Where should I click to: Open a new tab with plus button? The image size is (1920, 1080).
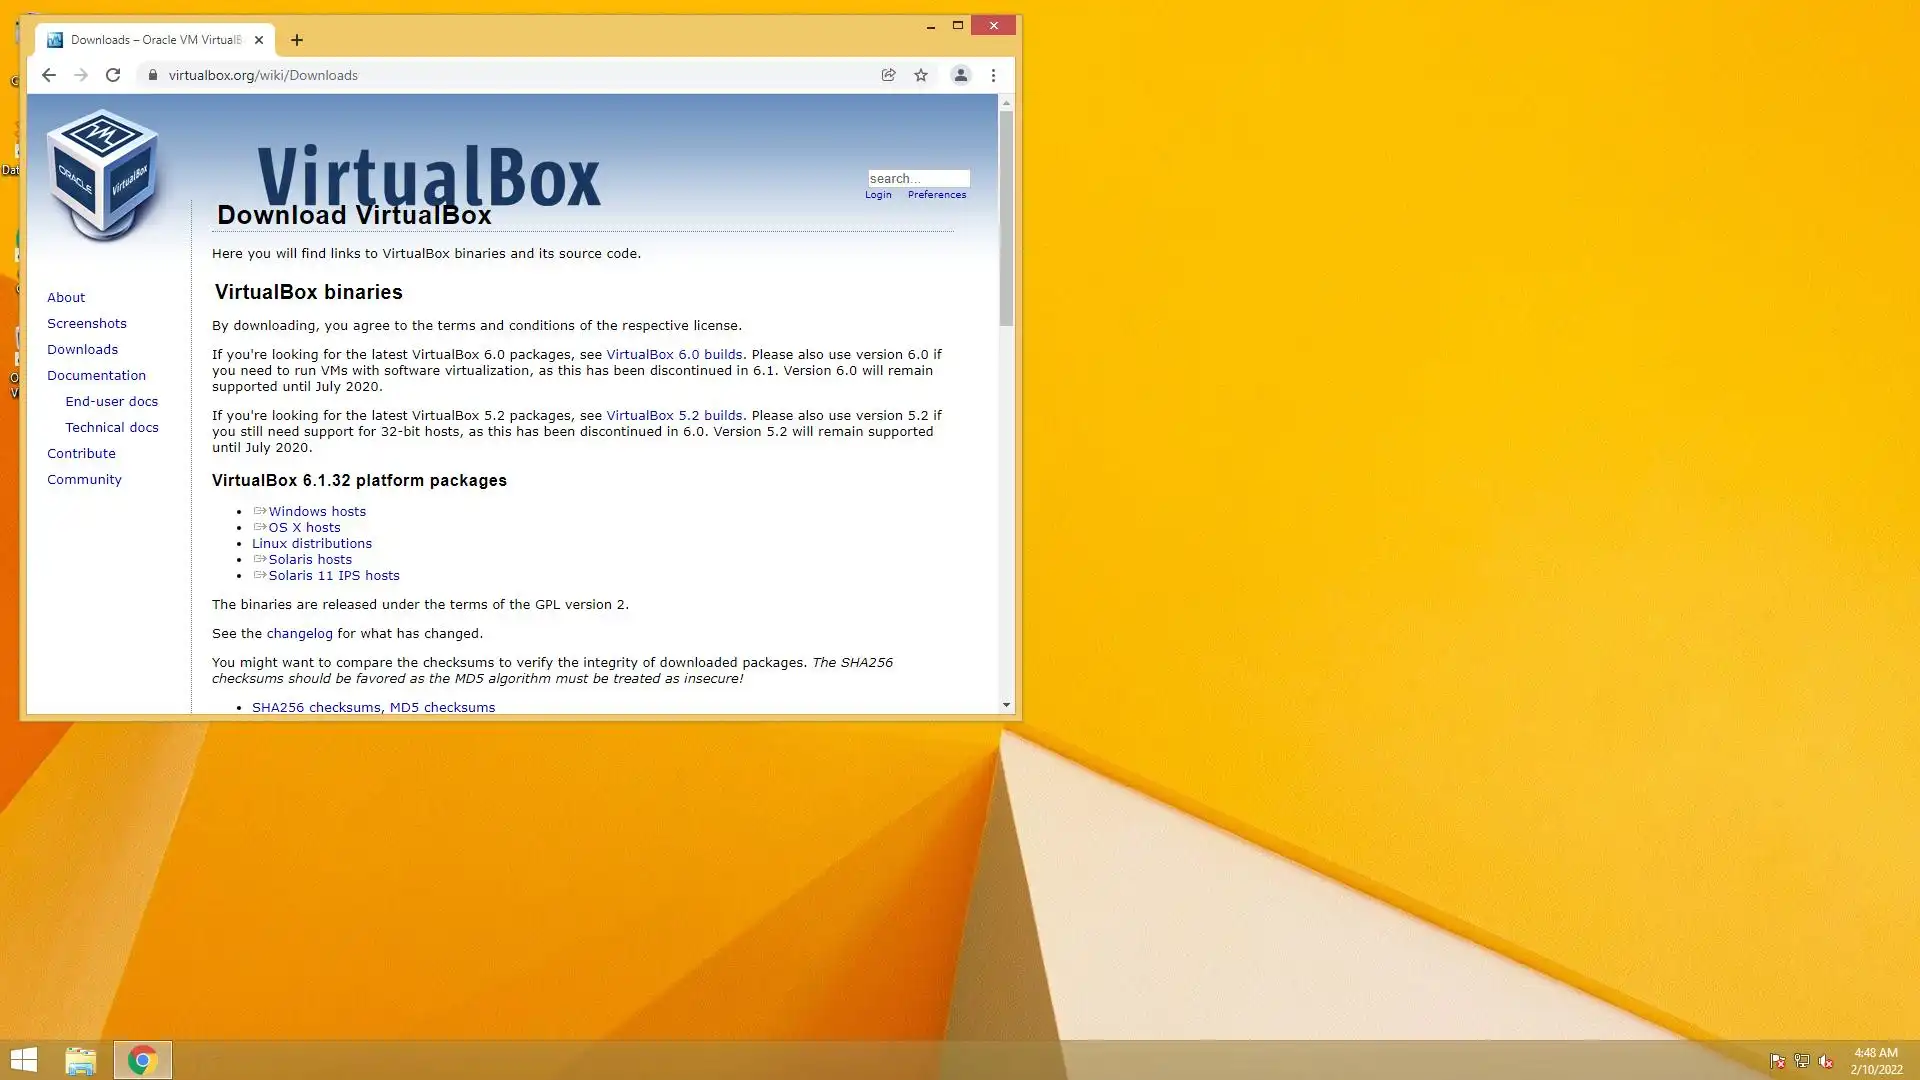296,40
